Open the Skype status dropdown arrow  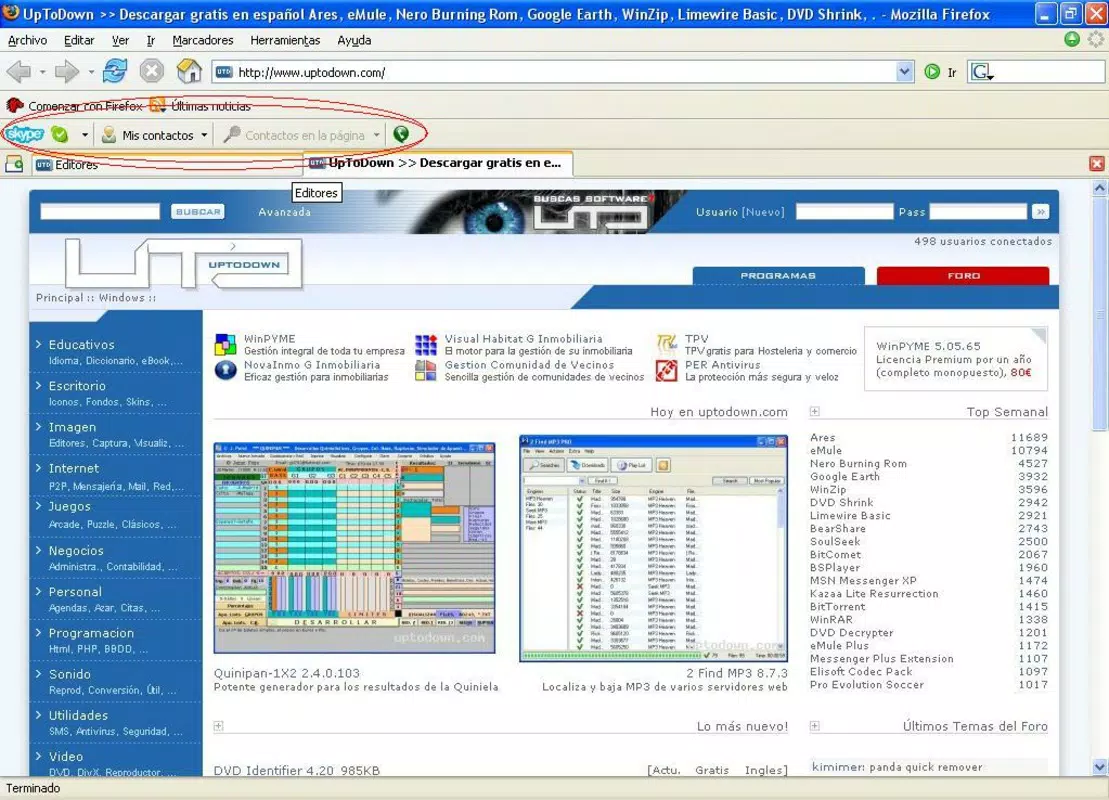pyautogui.click(x=84, y=134)
